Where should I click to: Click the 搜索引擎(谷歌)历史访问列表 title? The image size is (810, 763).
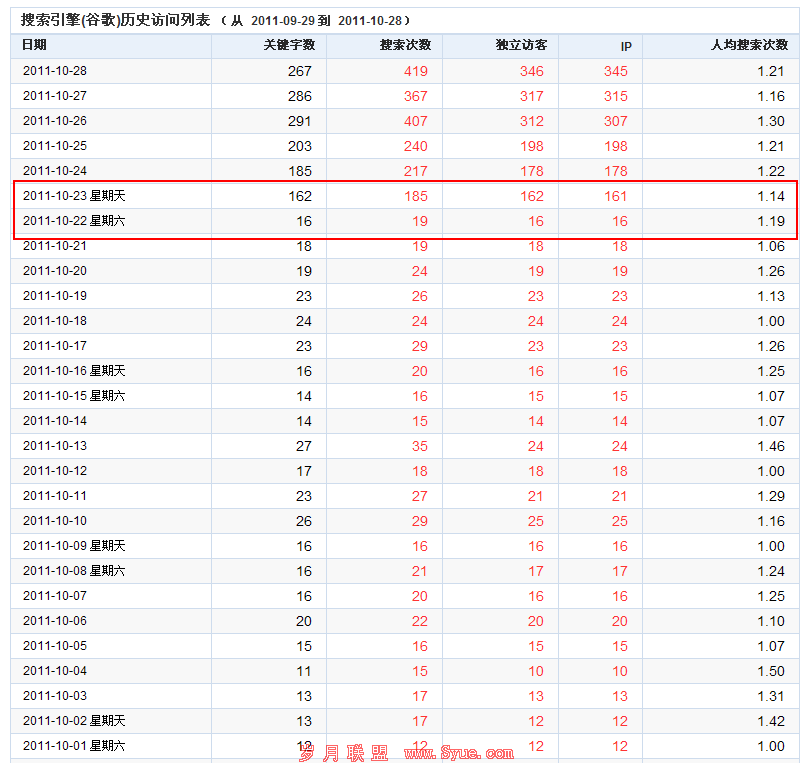[x=118, y=20]
